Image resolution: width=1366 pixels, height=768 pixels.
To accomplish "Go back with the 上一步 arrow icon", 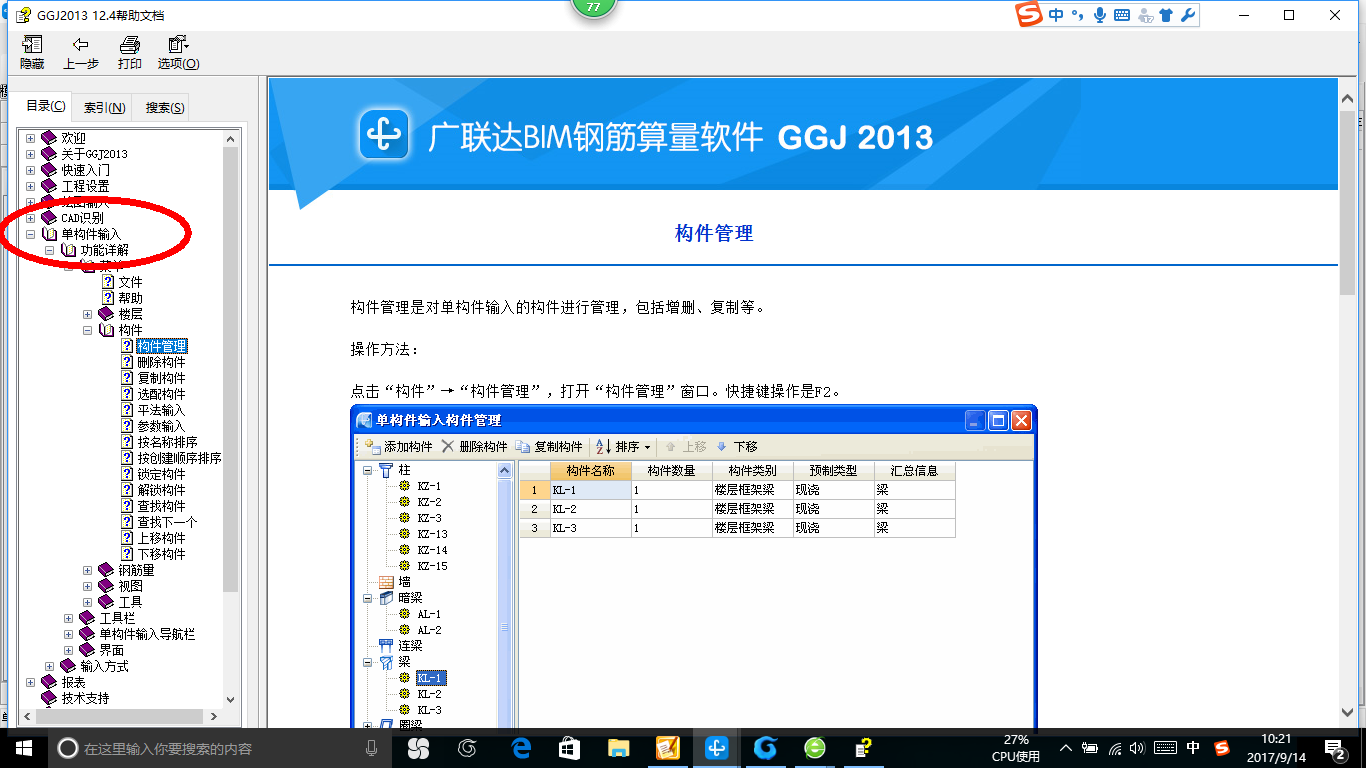I will click(81, 45).
